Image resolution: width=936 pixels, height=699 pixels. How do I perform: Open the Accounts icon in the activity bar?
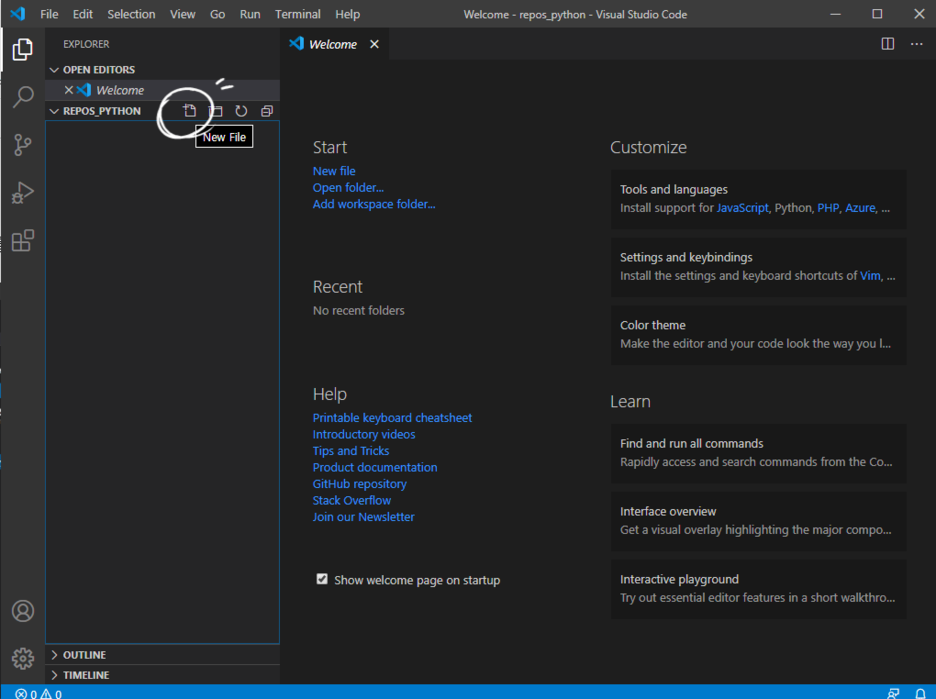[x=23, y=611]
